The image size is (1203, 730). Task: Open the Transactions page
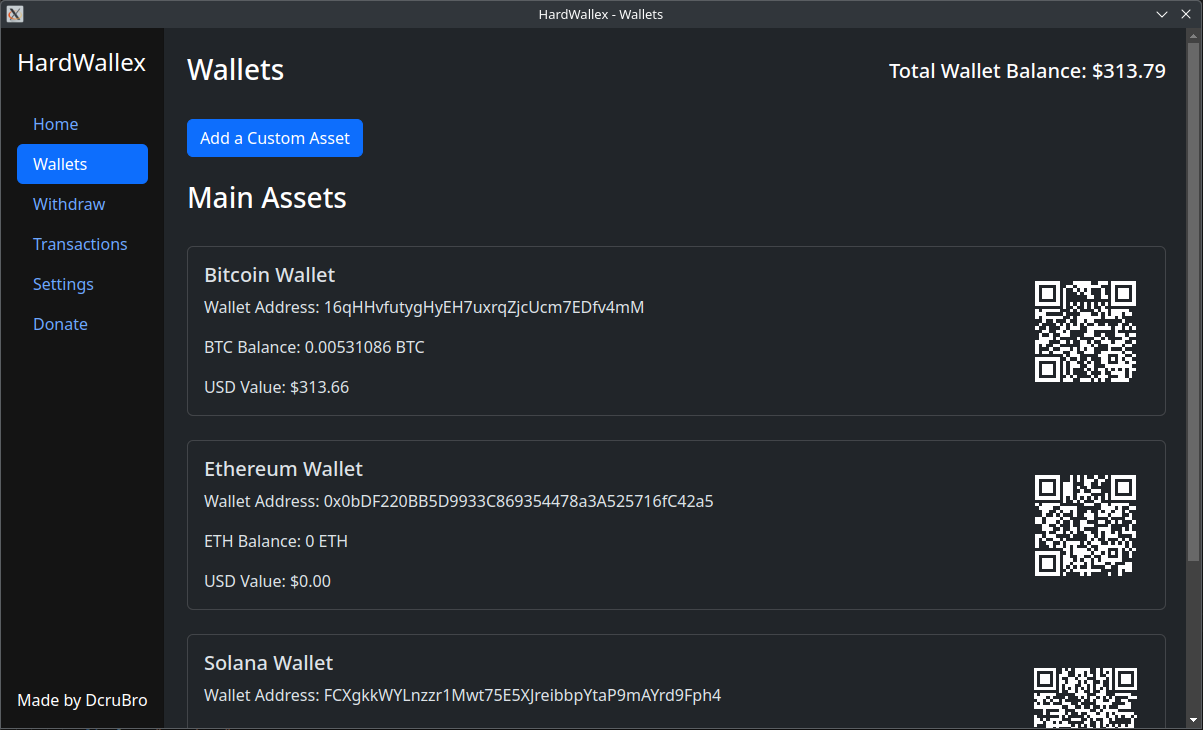(x=82, y=244)
